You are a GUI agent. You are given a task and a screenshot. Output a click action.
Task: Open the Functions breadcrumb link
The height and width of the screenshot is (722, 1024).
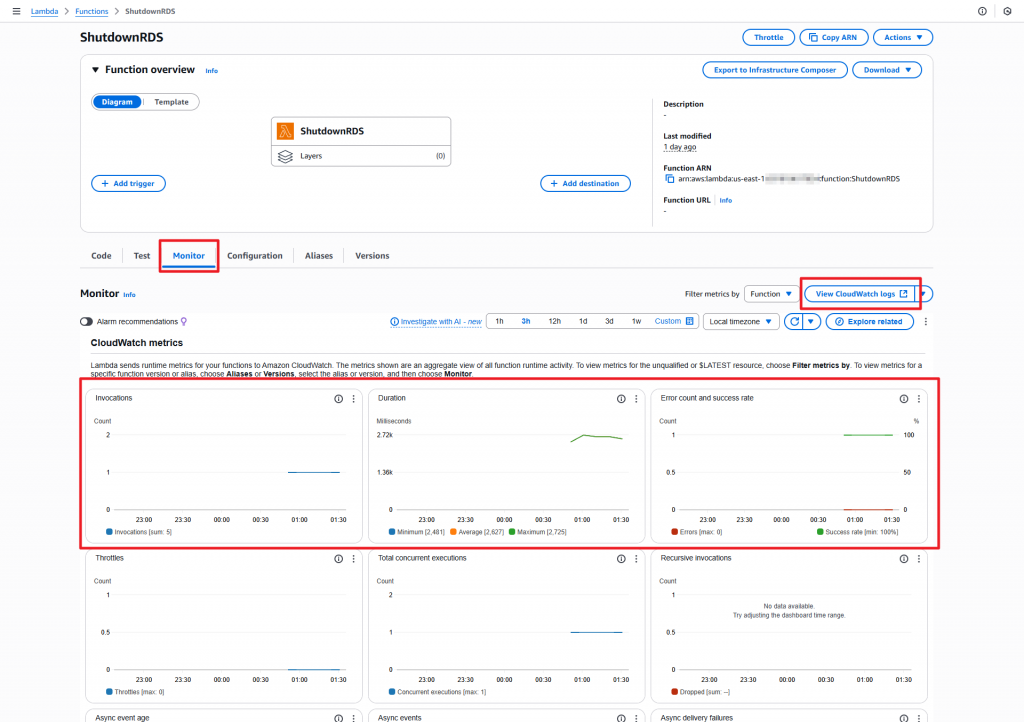pyautogui.click(x=91, y=12)
